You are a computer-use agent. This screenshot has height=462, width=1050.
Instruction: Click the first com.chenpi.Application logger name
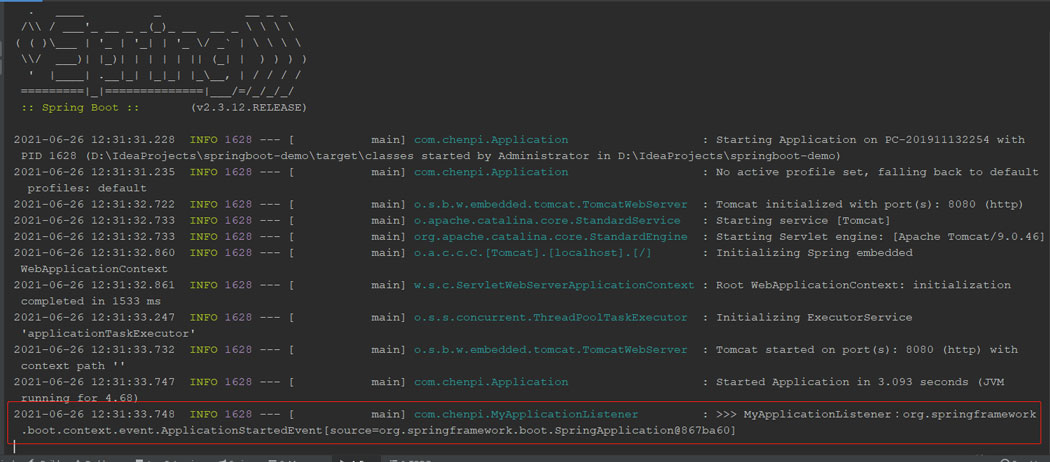tap(490, 140)
